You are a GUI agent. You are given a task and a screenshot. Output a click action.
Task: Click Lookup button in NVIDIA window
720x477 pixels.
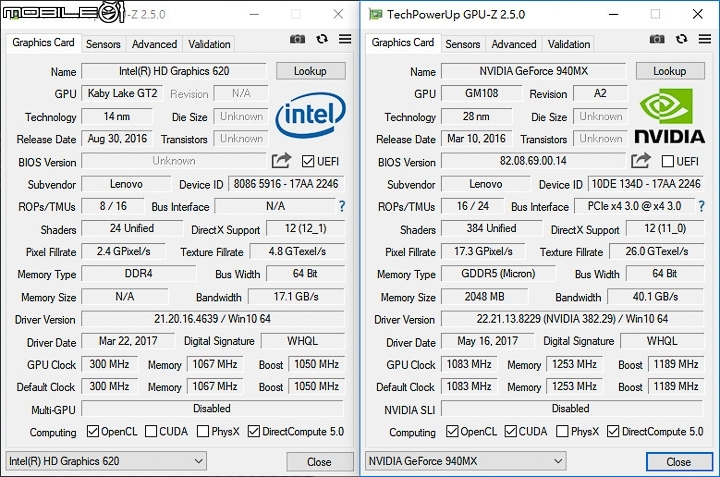(x=670, y=71)
